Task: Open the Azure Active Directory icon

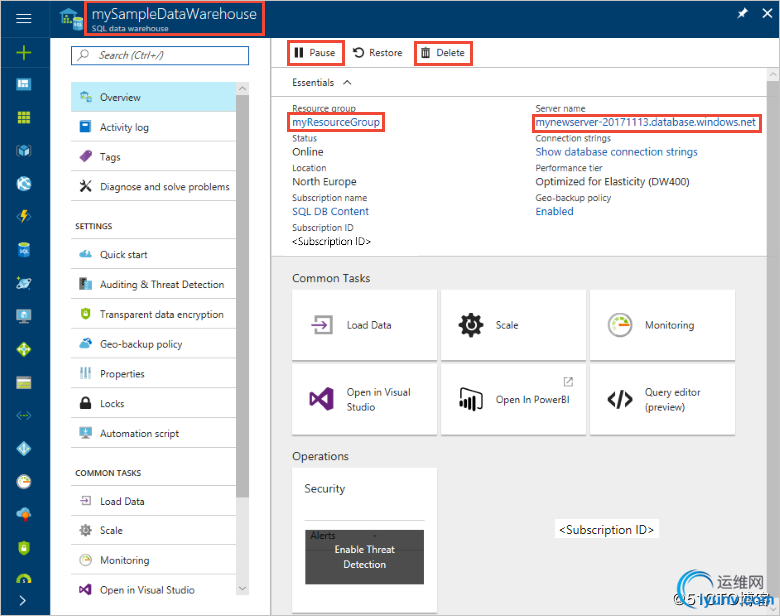Action: (23, 449)
